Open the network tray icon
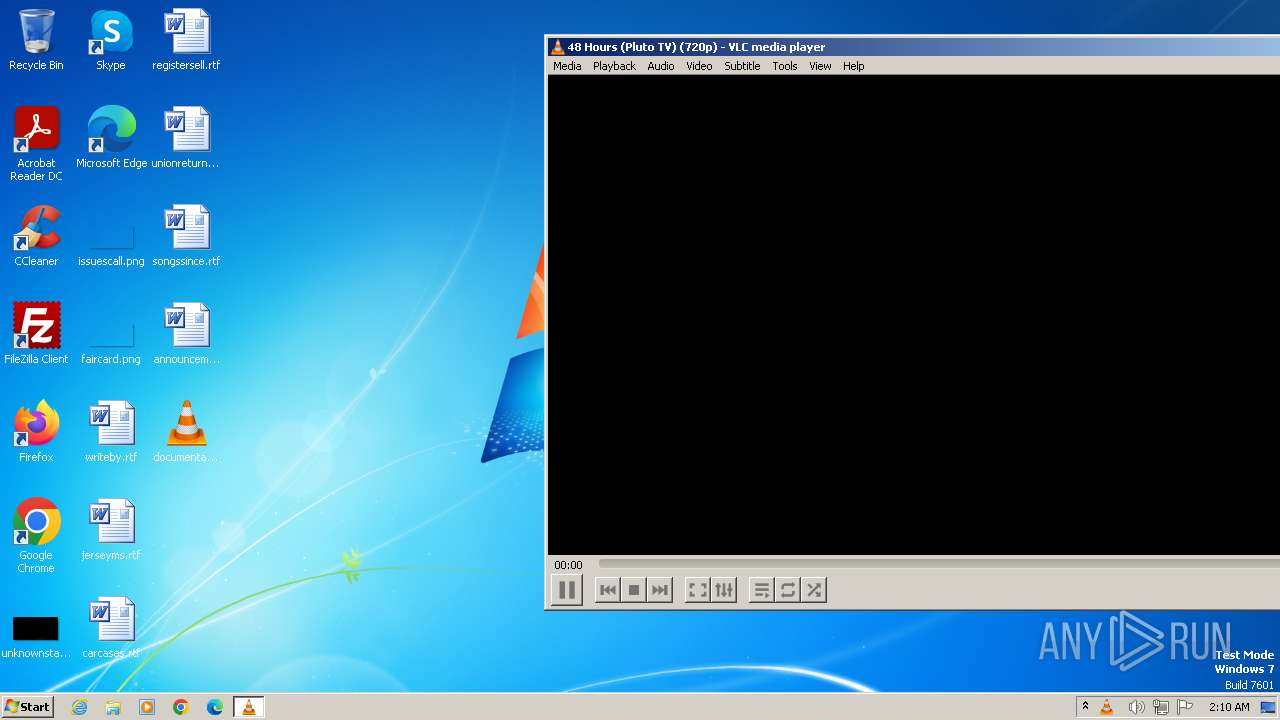 click(x=1161, y=707)
